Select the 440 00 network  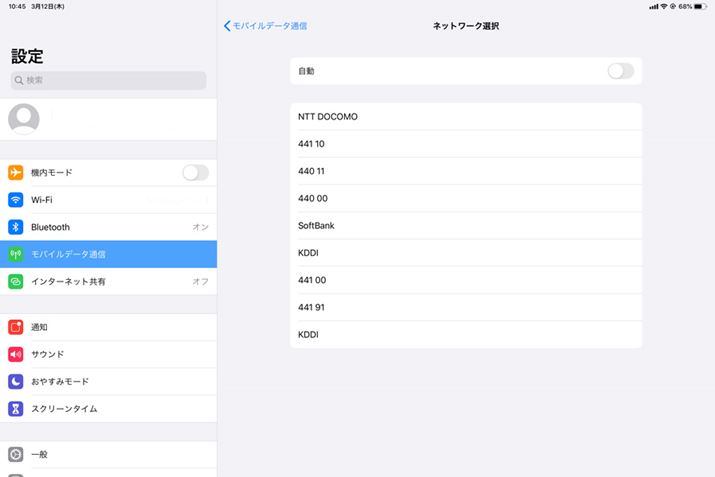point(466,198)
